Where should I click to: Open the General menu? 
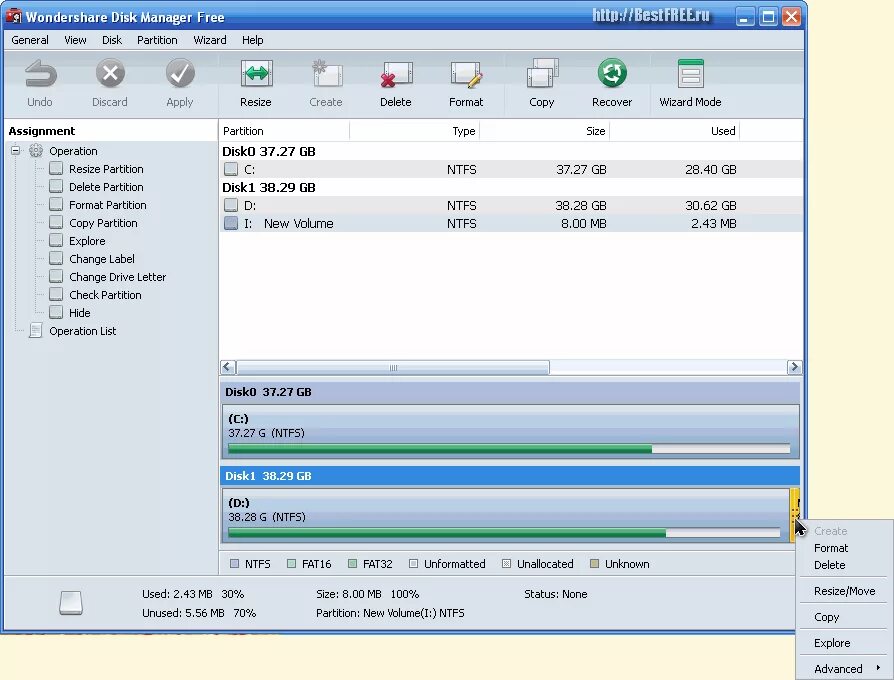30,40
